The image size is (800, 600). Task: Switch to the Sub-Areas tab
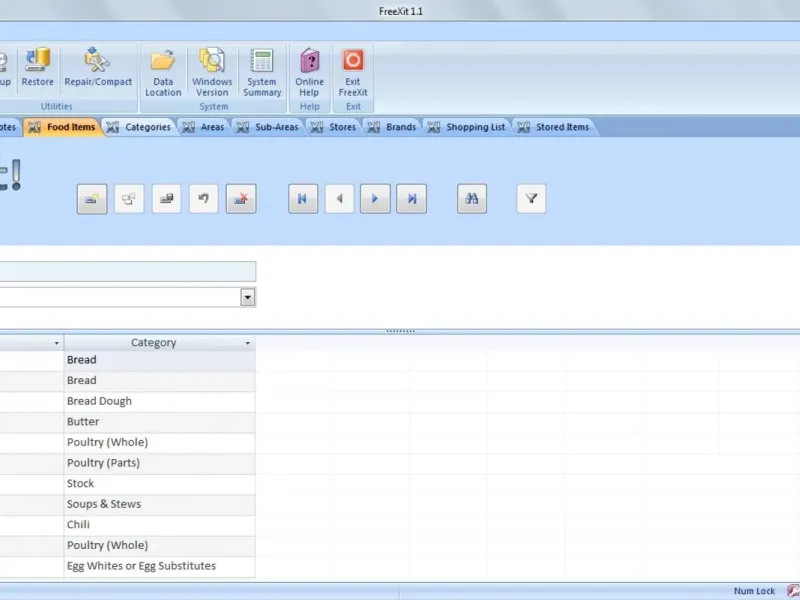pos(268,127)
